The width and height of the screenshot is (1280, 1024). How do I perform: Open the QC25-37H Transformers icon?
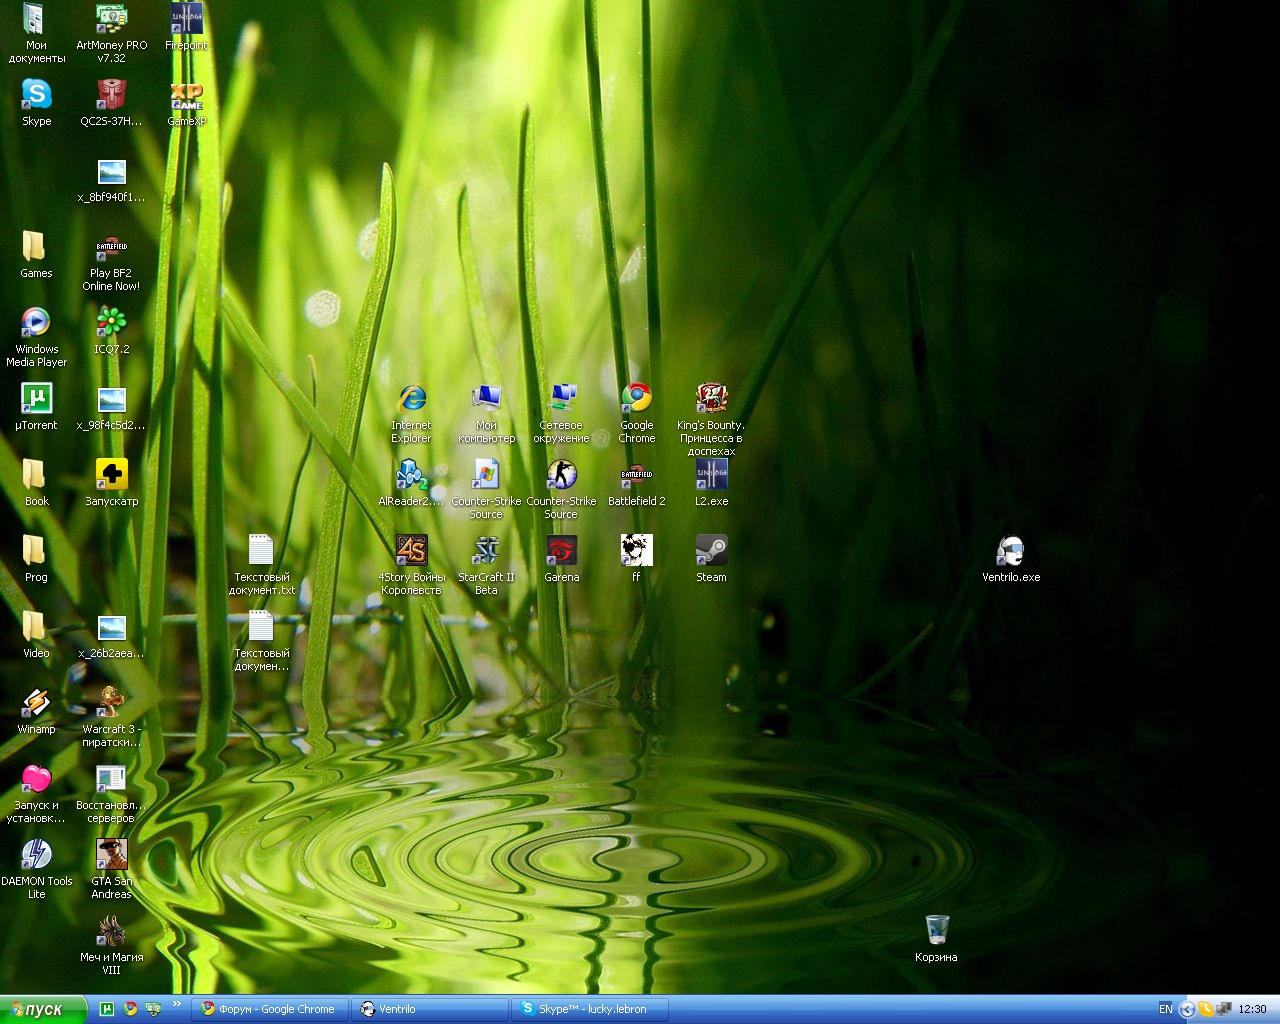[x=111, y=103]
